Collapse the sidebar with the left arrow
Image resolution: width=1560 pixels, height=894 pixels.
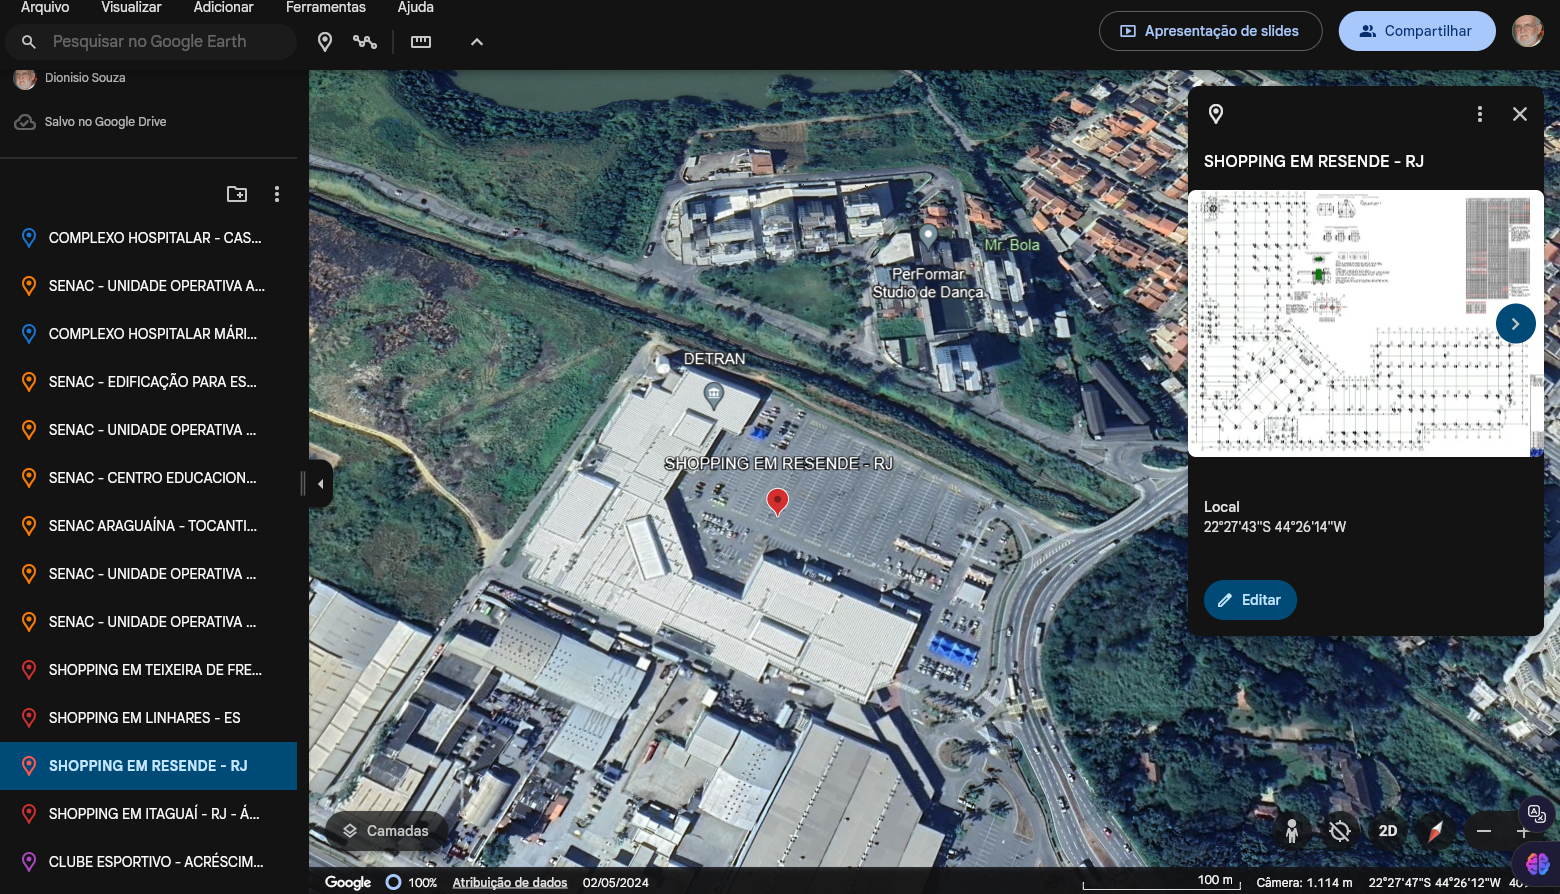click(320, 483)
